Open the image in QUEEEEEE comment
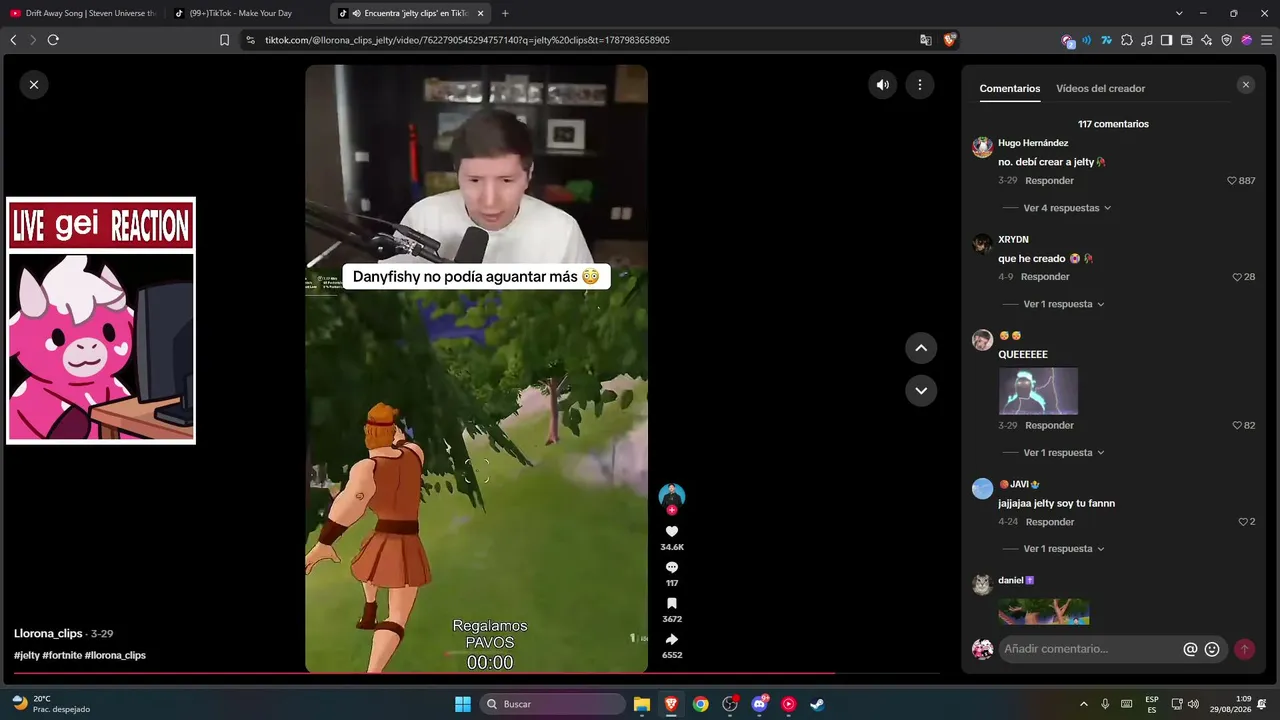The width and height of the screenshot is (1280, 720). pos(1038,391)
